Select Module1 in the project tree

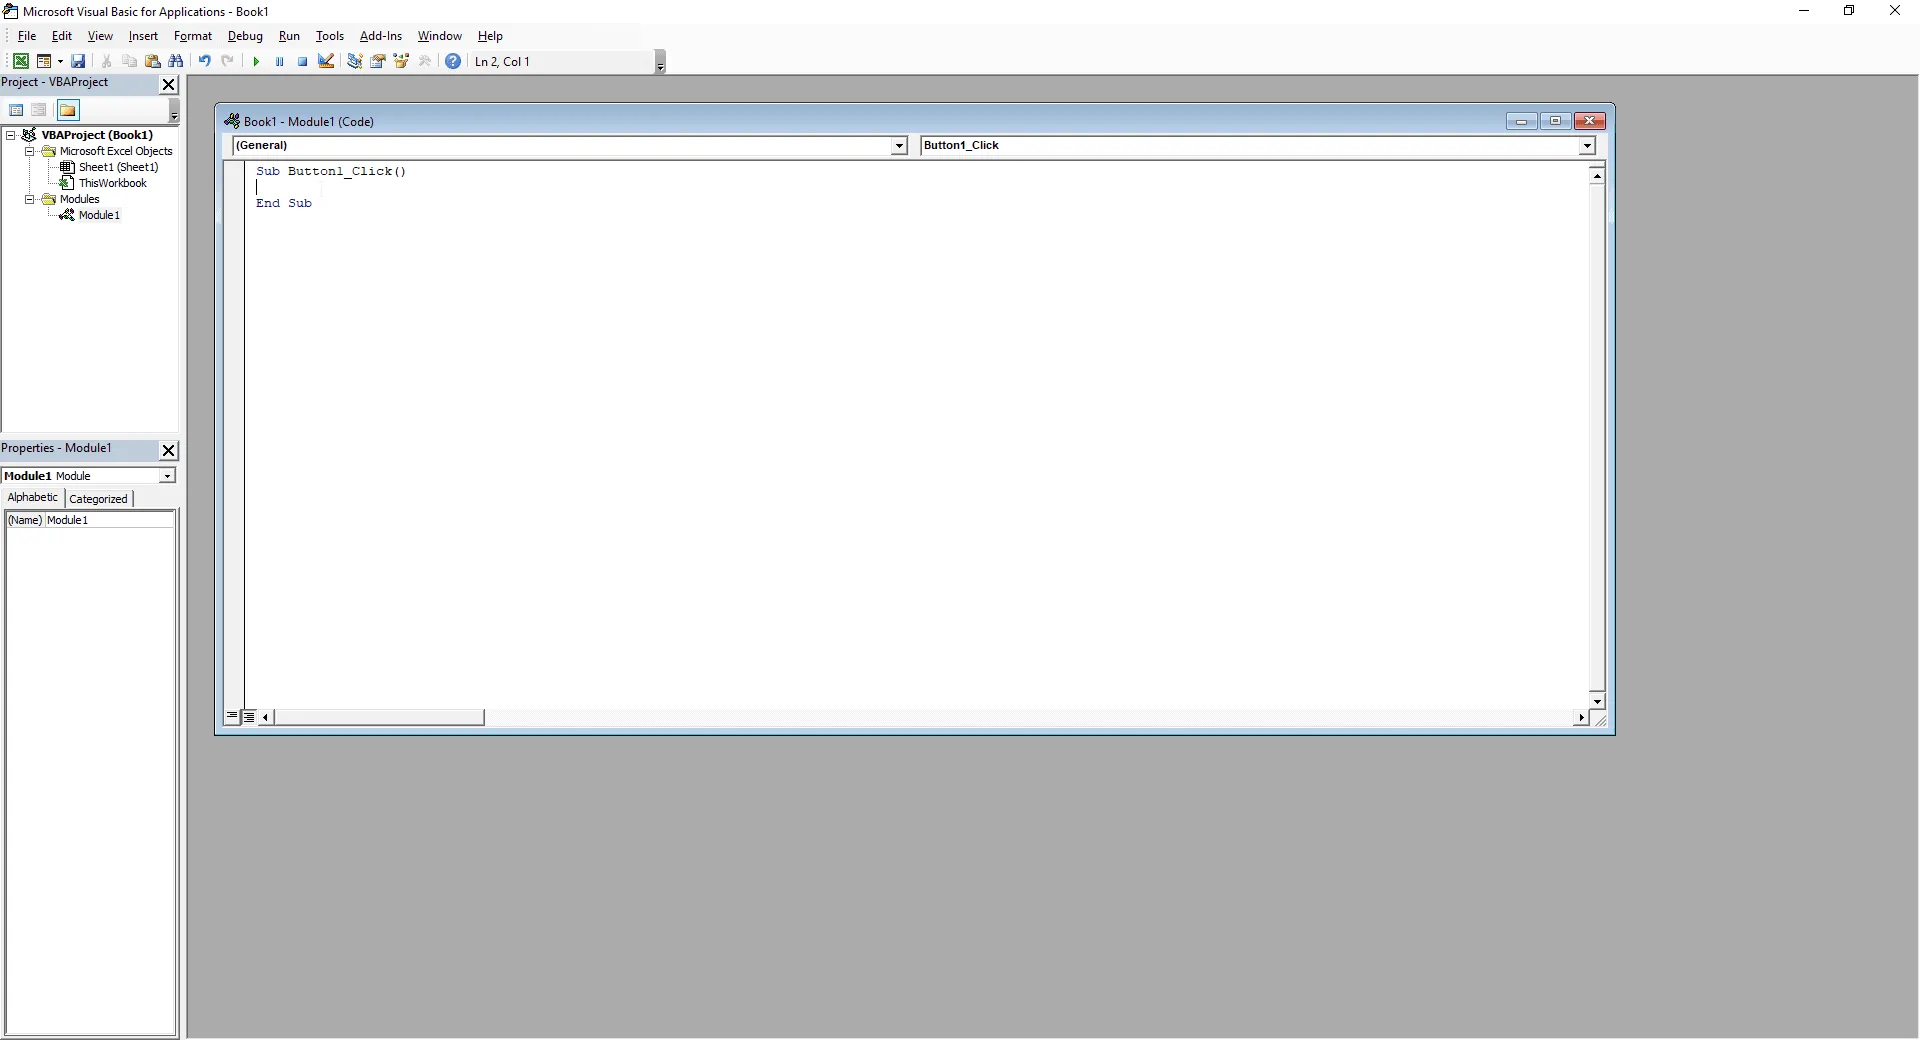coord(97,215)
